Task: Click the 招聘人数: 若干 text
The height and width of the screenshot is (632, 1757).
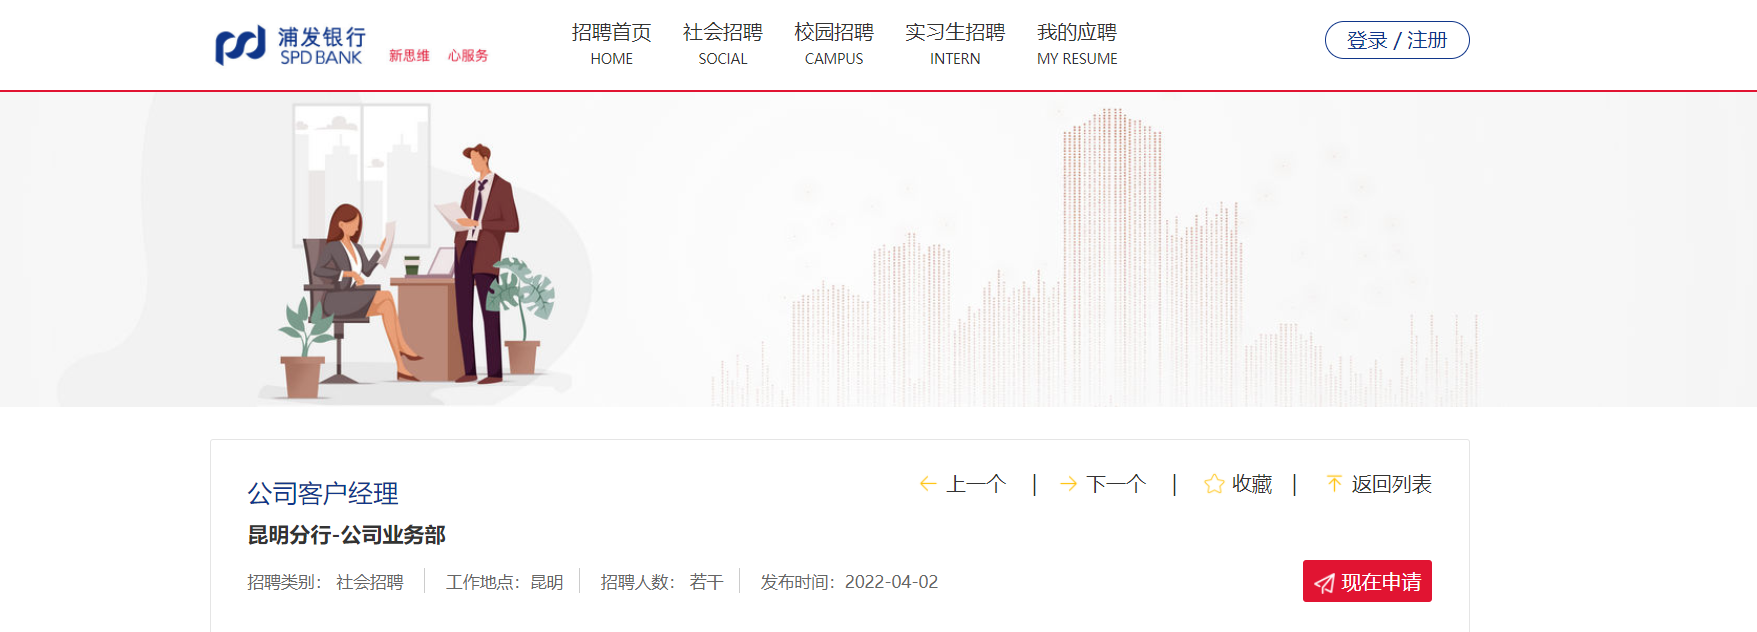Action: click(662, 582)
